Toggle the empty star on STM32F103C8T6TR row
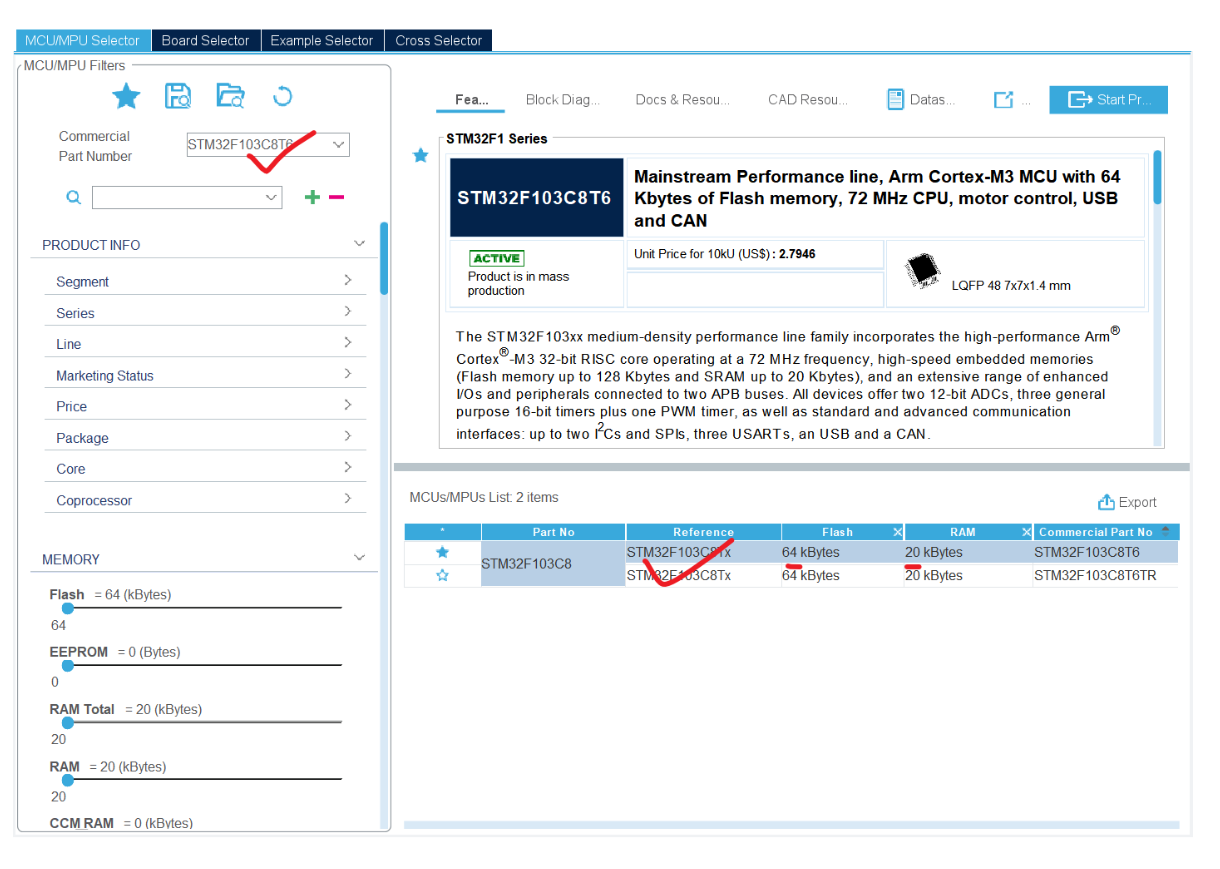1220x869 pixels. [442, 576]
